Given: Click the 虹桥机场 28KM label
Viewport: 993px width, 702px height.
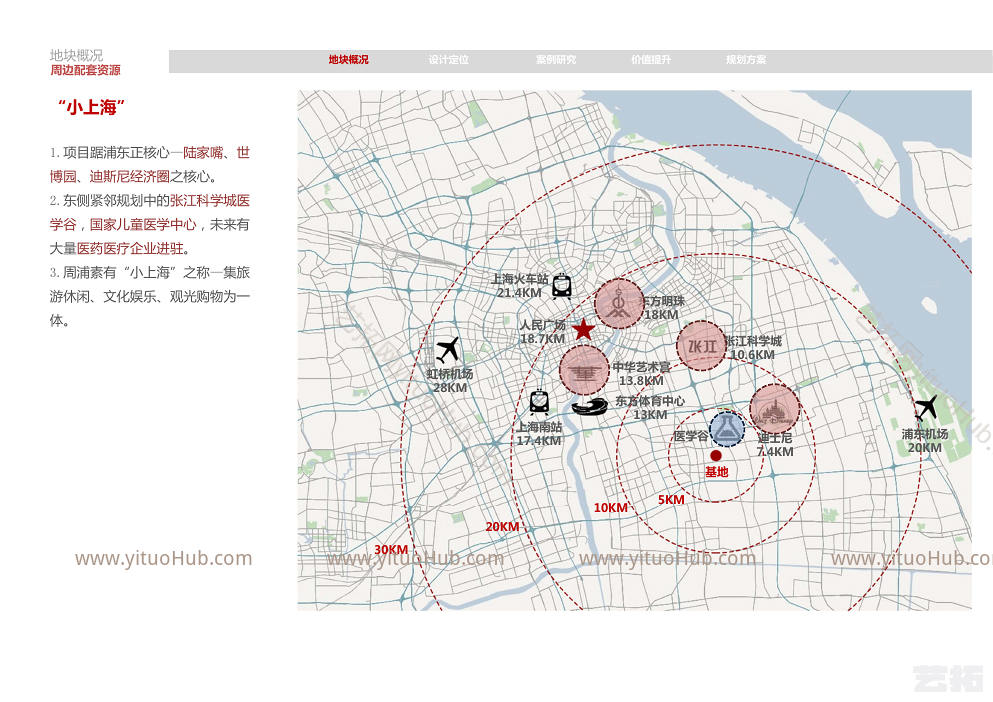Looking at the screenshot, I should coord(450,381).
